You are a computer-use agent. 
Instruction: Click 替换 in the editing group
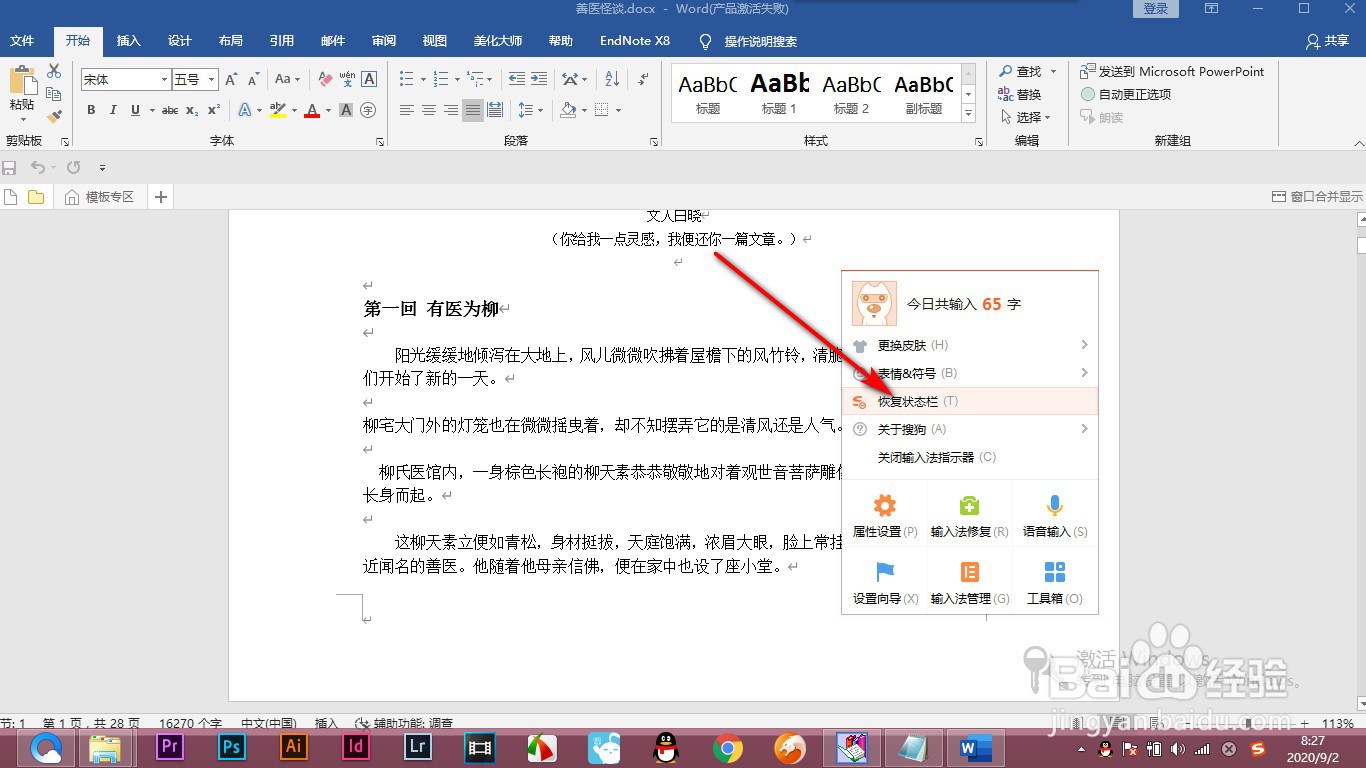[1019, 94]
